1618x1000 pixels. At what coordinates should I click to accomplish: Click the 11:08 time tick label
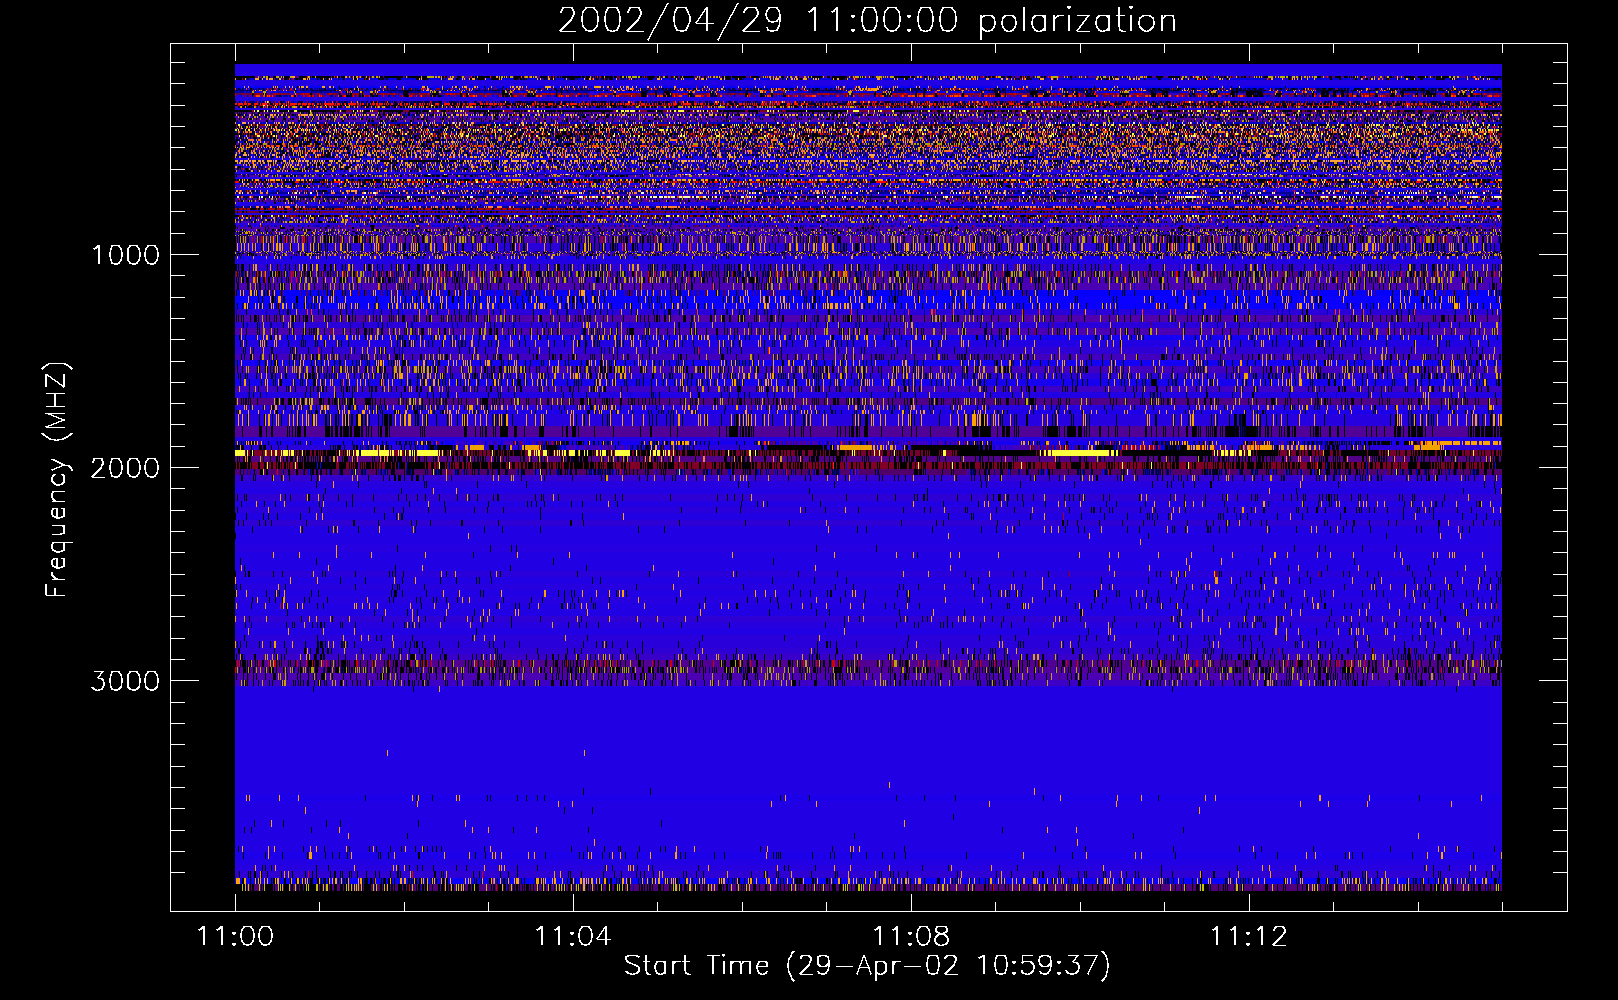911,937
